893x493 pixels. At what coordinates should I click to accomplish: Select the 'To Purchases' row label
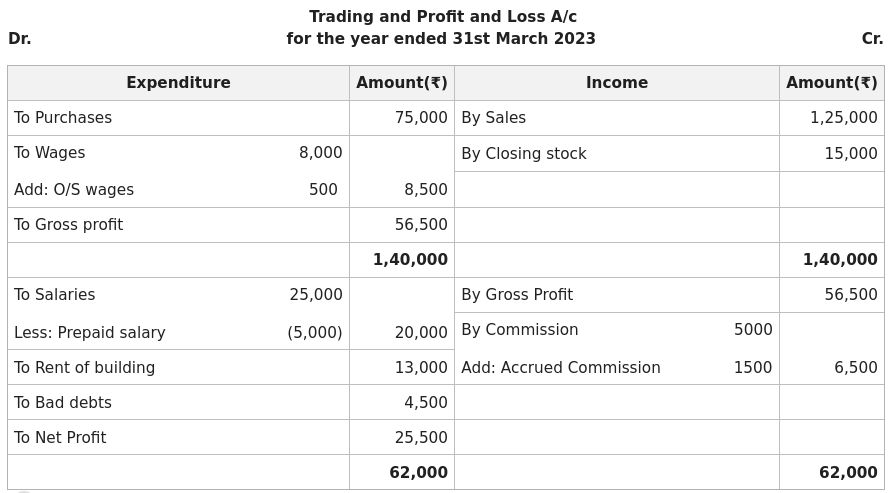tap(63, 118)
